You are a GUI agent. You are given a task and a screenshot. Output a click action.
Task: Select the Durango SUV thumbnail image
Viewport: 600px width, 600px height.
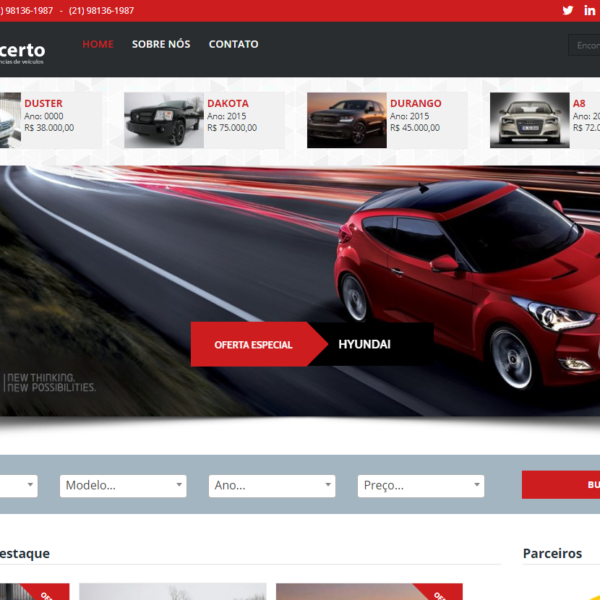click(x=346, y=121)
